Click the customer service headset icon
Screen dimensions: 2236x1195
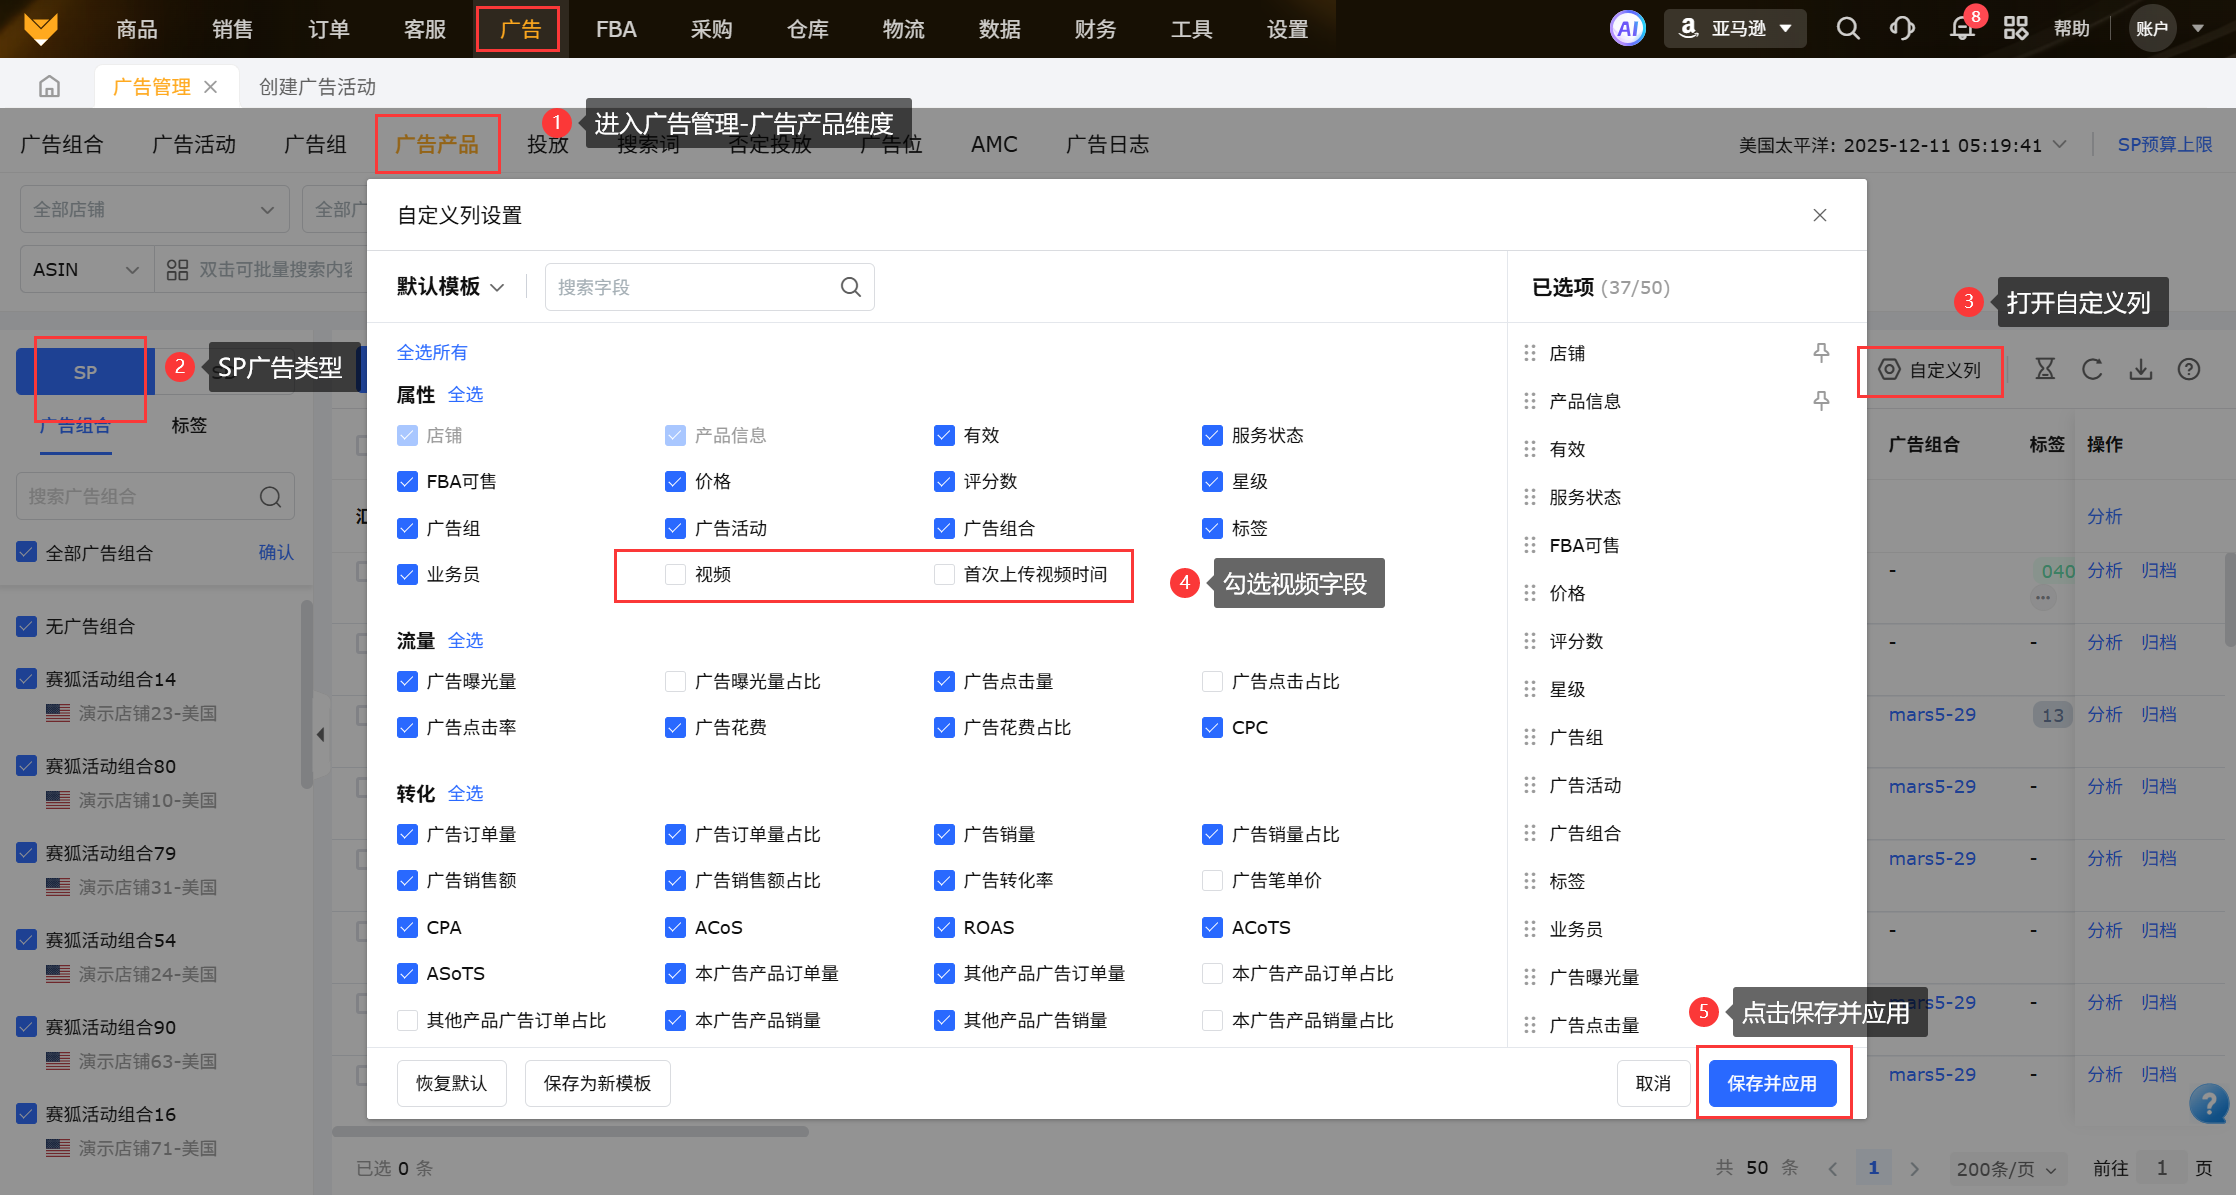click(x=1902, y=28)
